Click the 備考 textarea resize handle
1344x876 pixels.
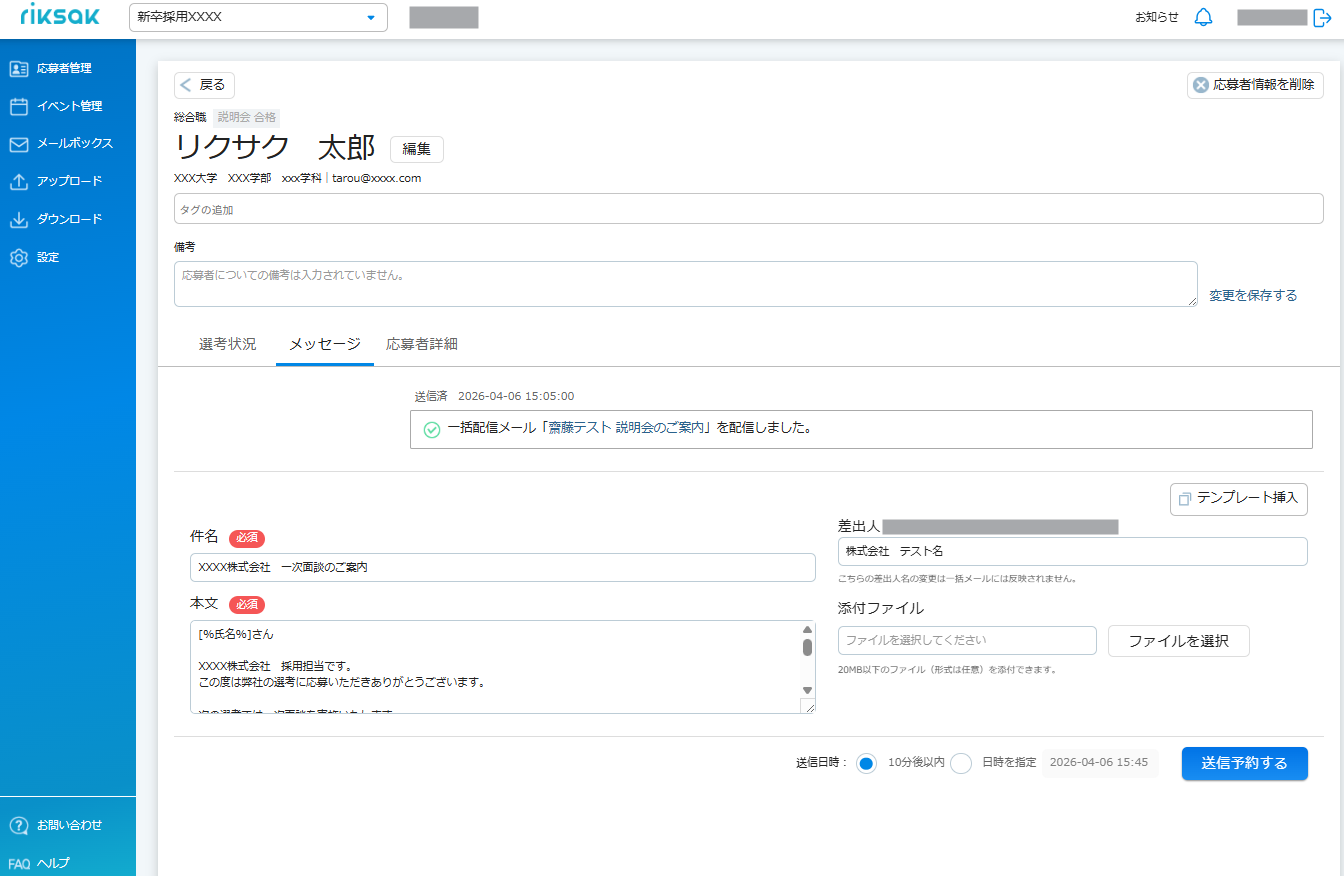(x=1191, y=300)
